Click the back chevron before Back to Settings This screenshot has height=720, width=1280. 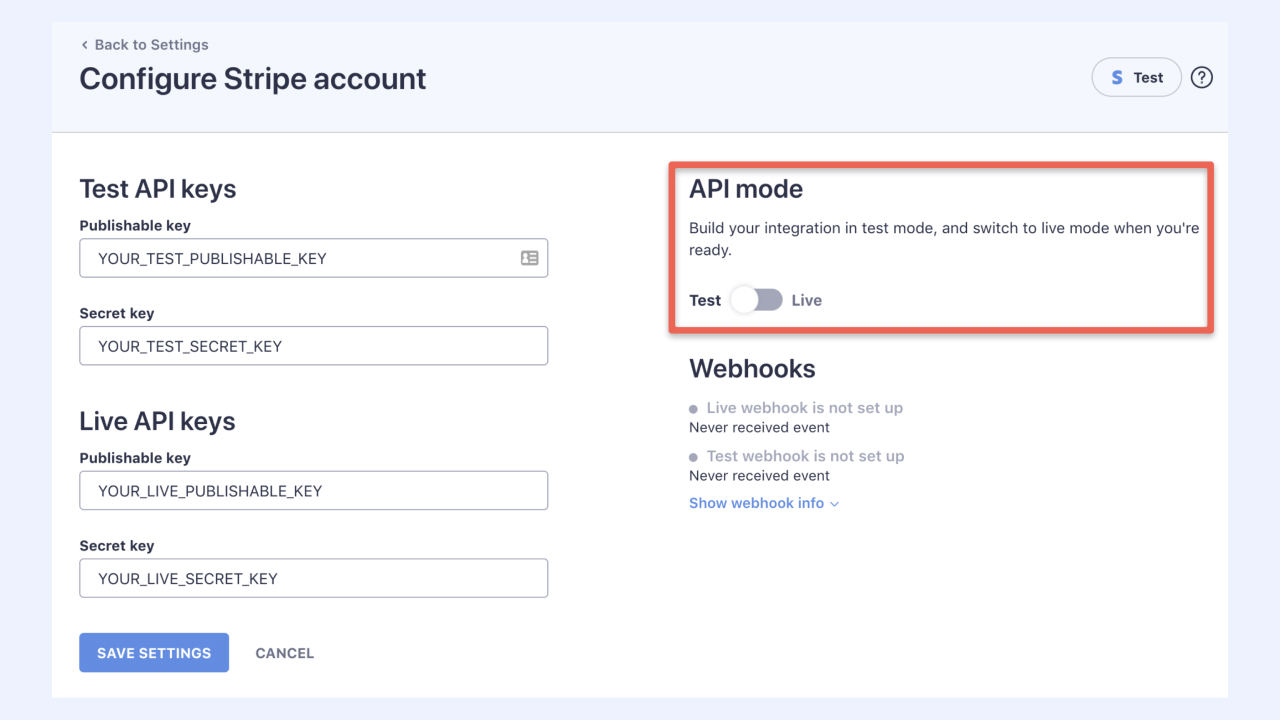point(83,44)
